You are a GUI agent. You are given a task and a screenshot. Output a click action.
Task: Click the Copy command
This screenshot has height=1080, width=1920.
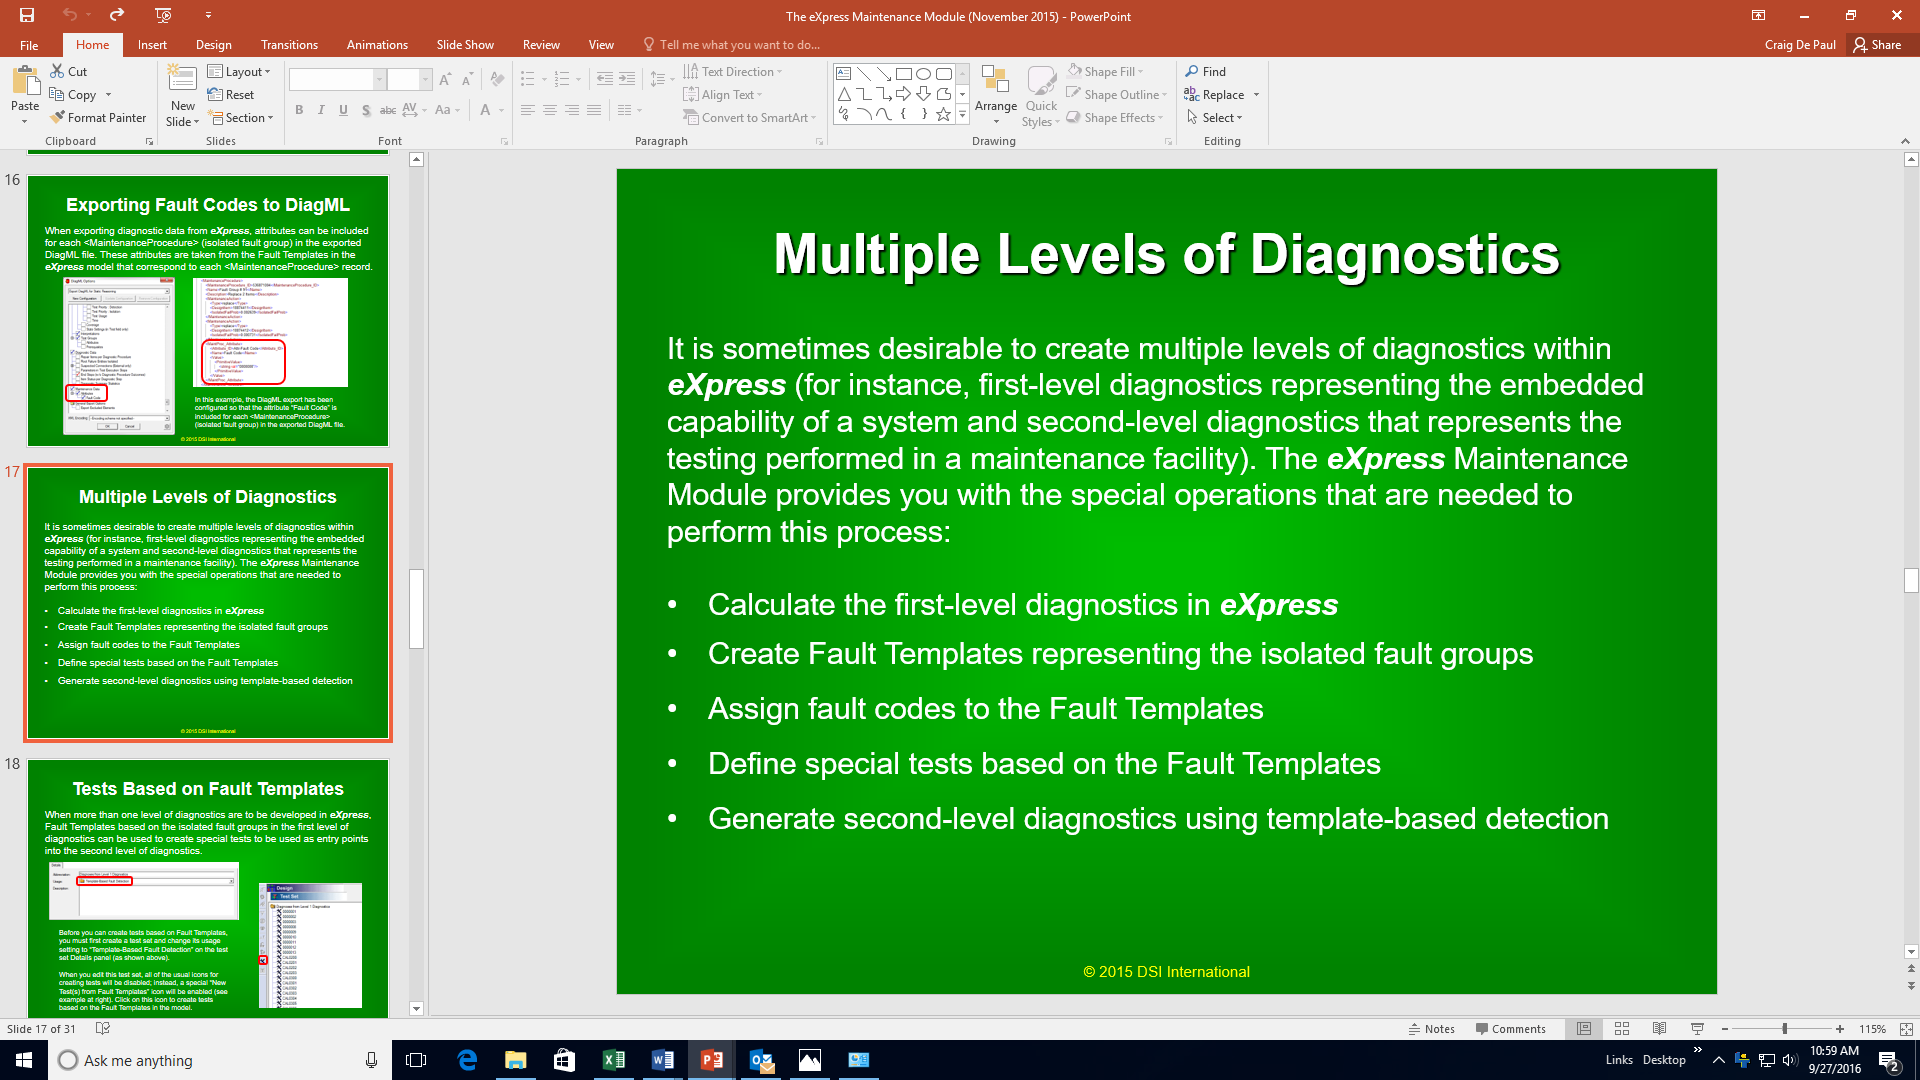[x=73, y=94]
